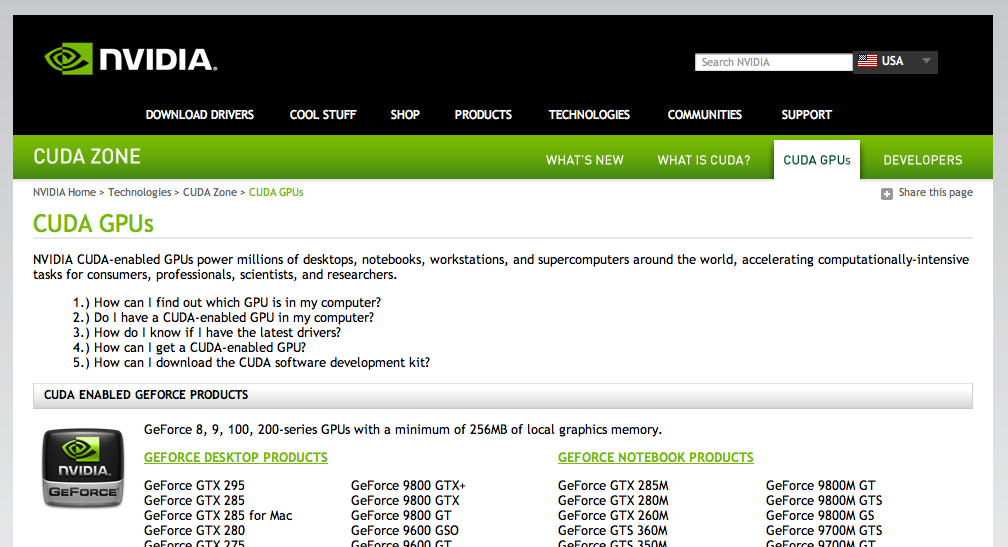This screenshot has width=1008, height=547.
Task: Click GeForce GTX 285M text
Action: click(x=613, y=485)
